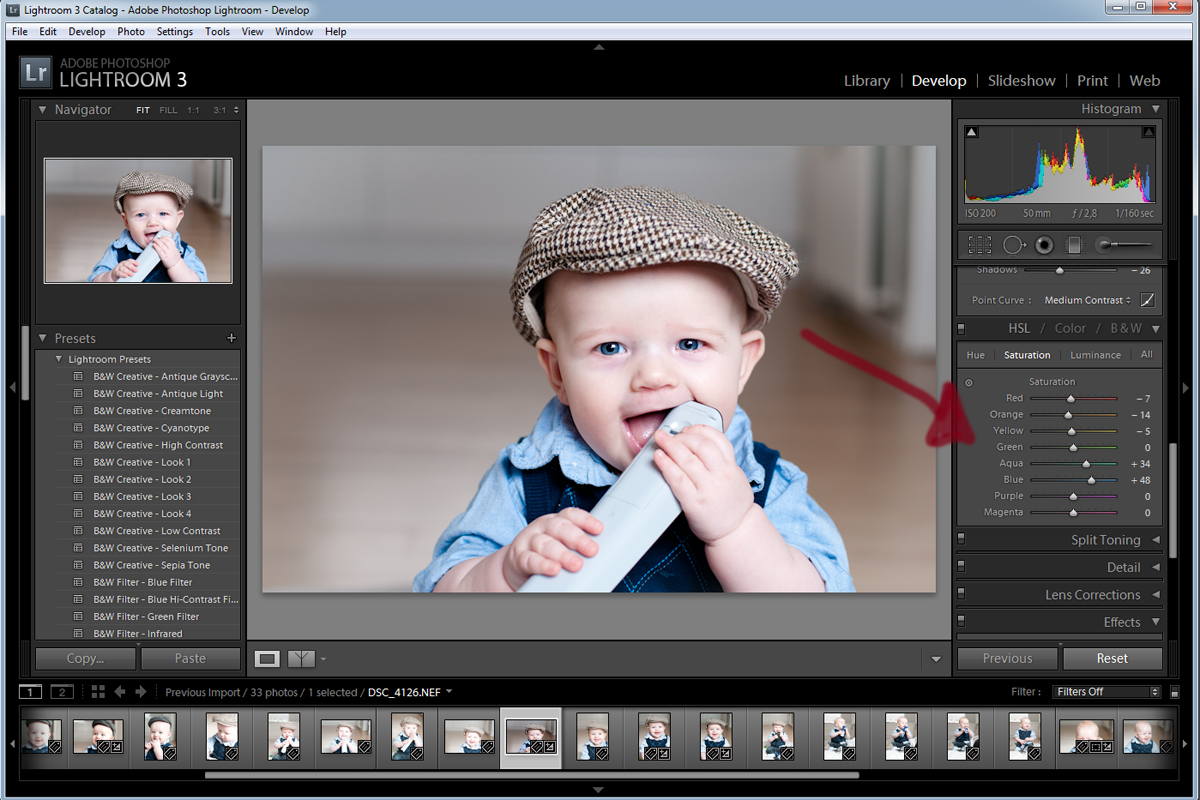1200x800 pixels.
Task: Disable the Lens Corrections panel switch
Action: 961,594
